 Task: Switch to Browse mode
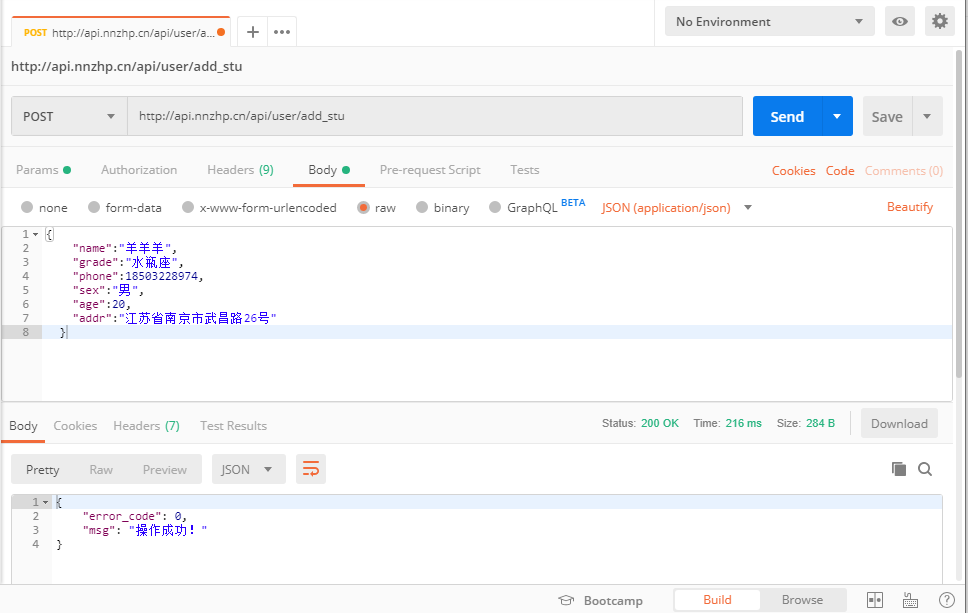(802, 599)
